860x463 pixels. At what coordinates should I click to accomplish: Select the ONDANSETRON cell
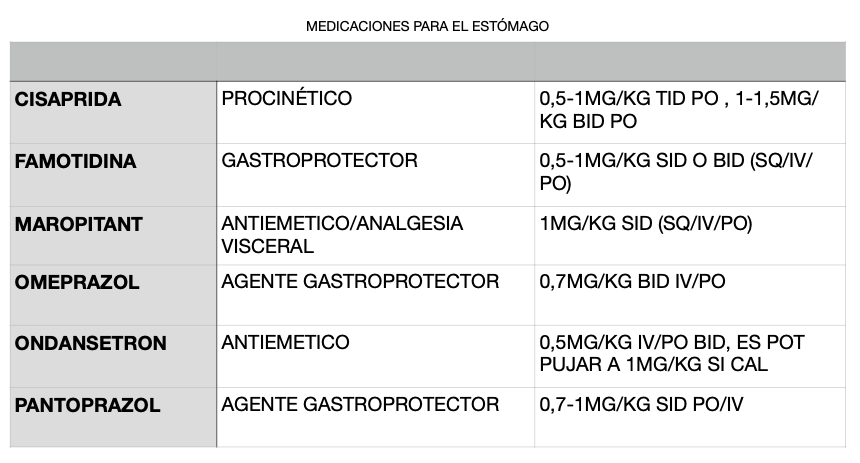pyautogui.click(x=114, y=357)
